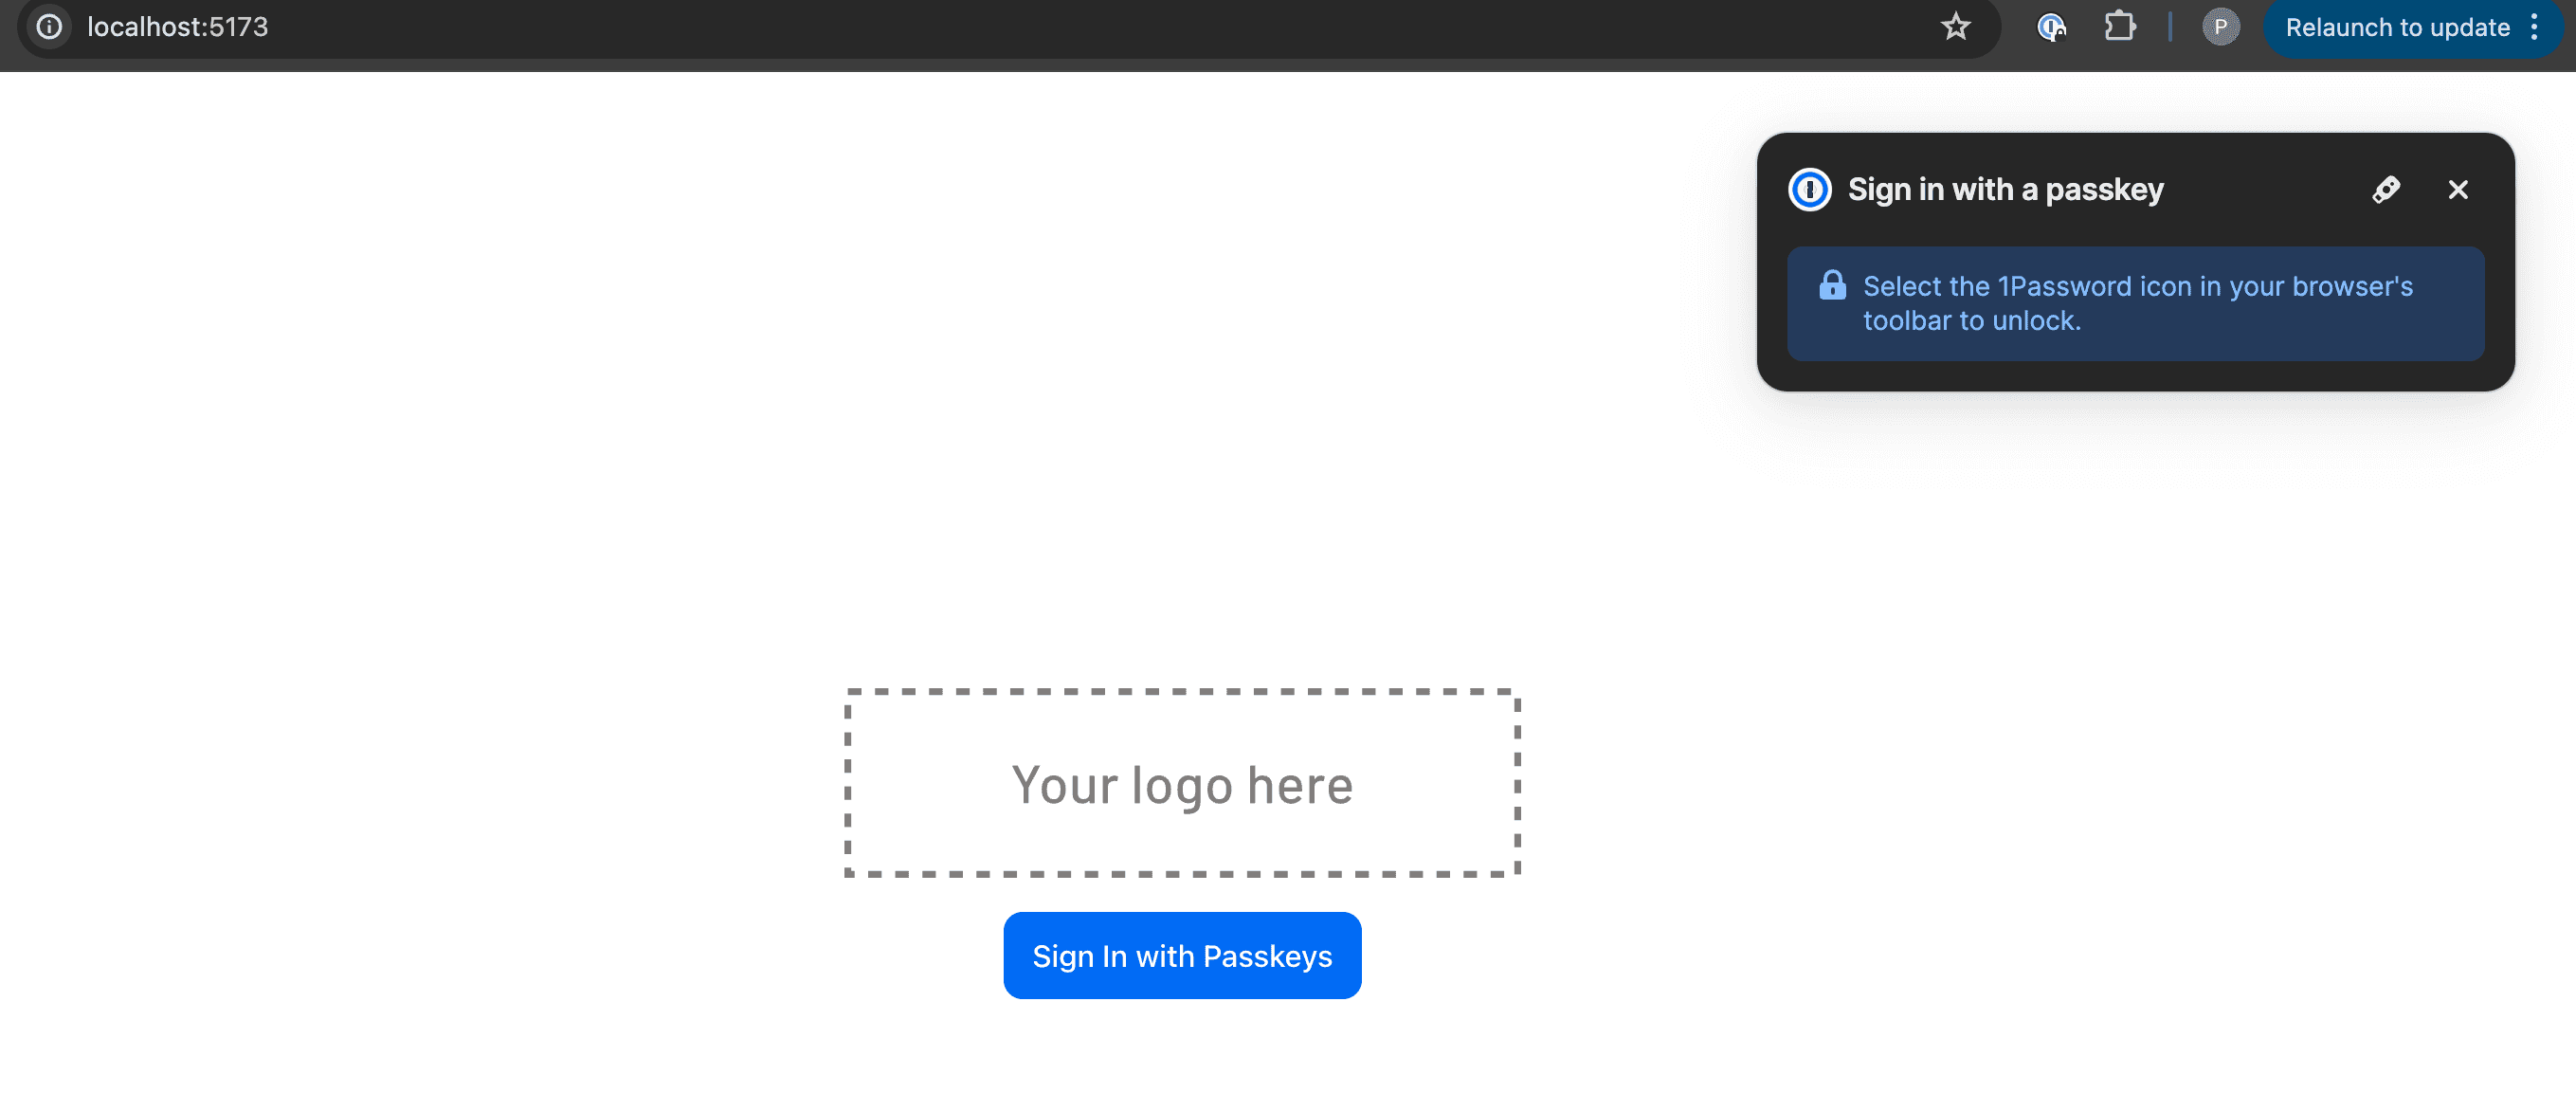Open browser tab options dropdown
This screenshot has height=1111, width=2576.
2545,27
